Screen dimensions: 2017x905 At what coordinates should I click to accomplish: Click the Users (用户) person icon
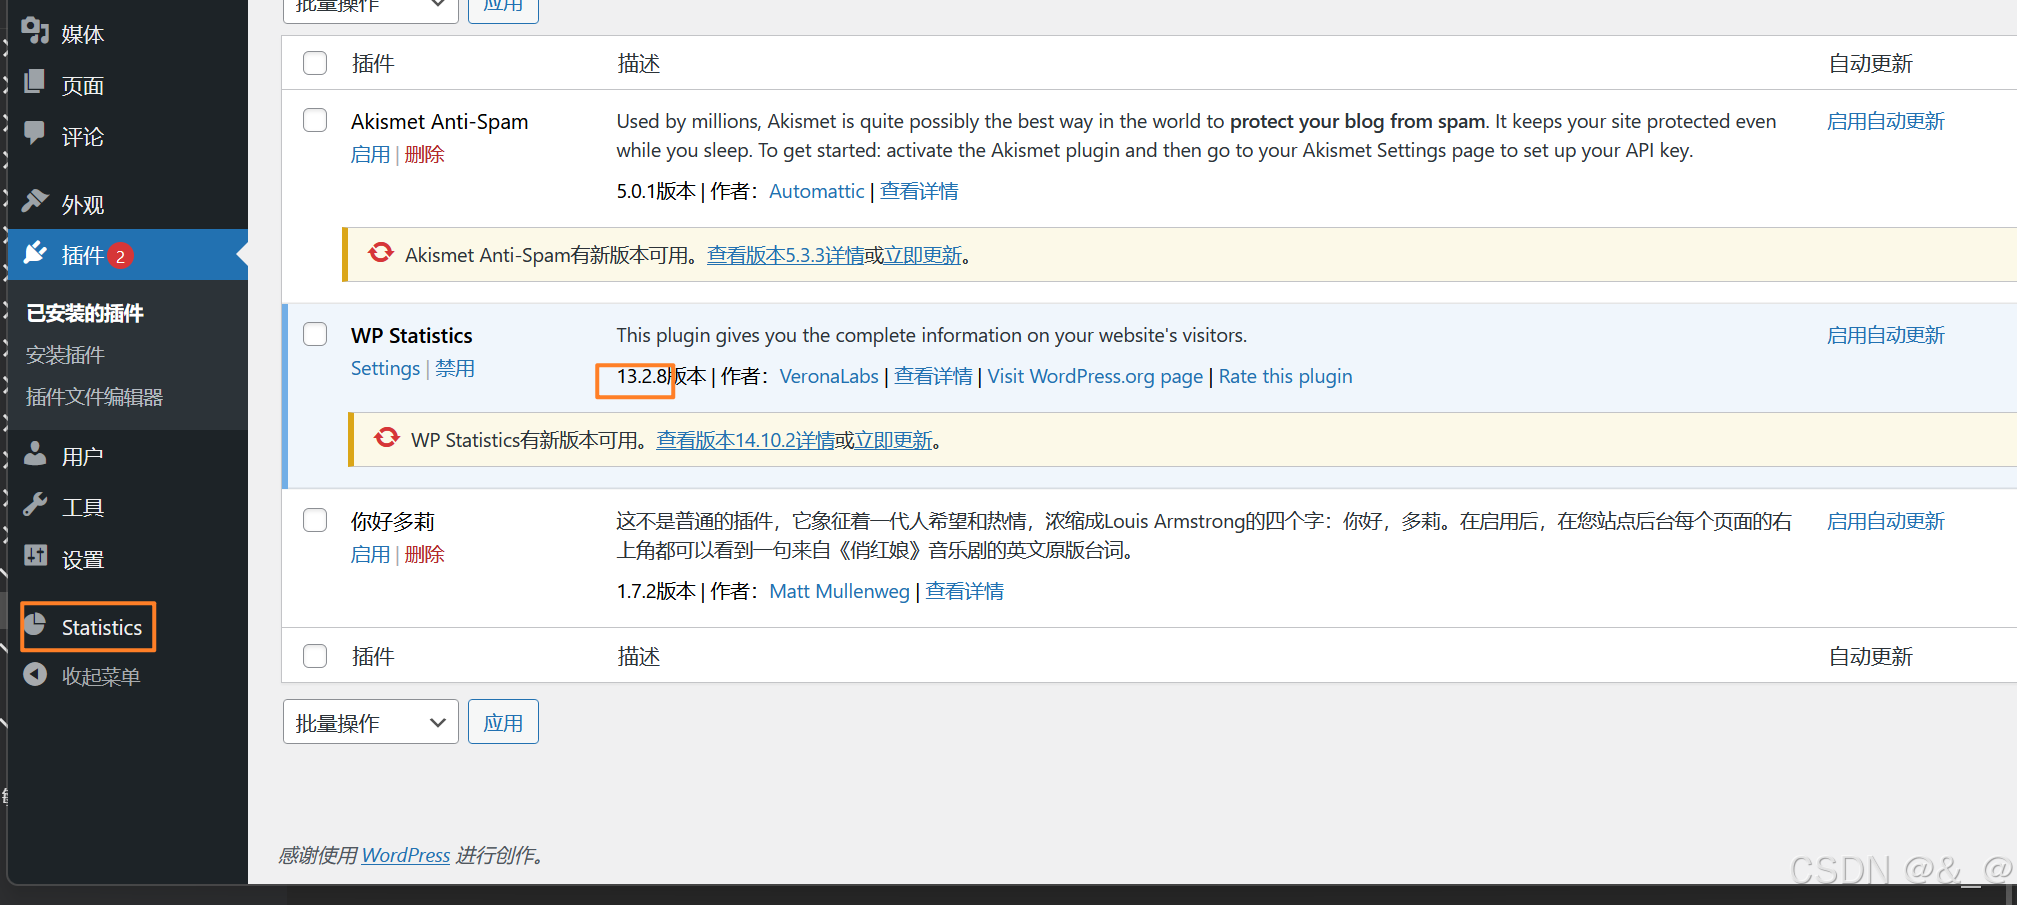coord(35,454)
